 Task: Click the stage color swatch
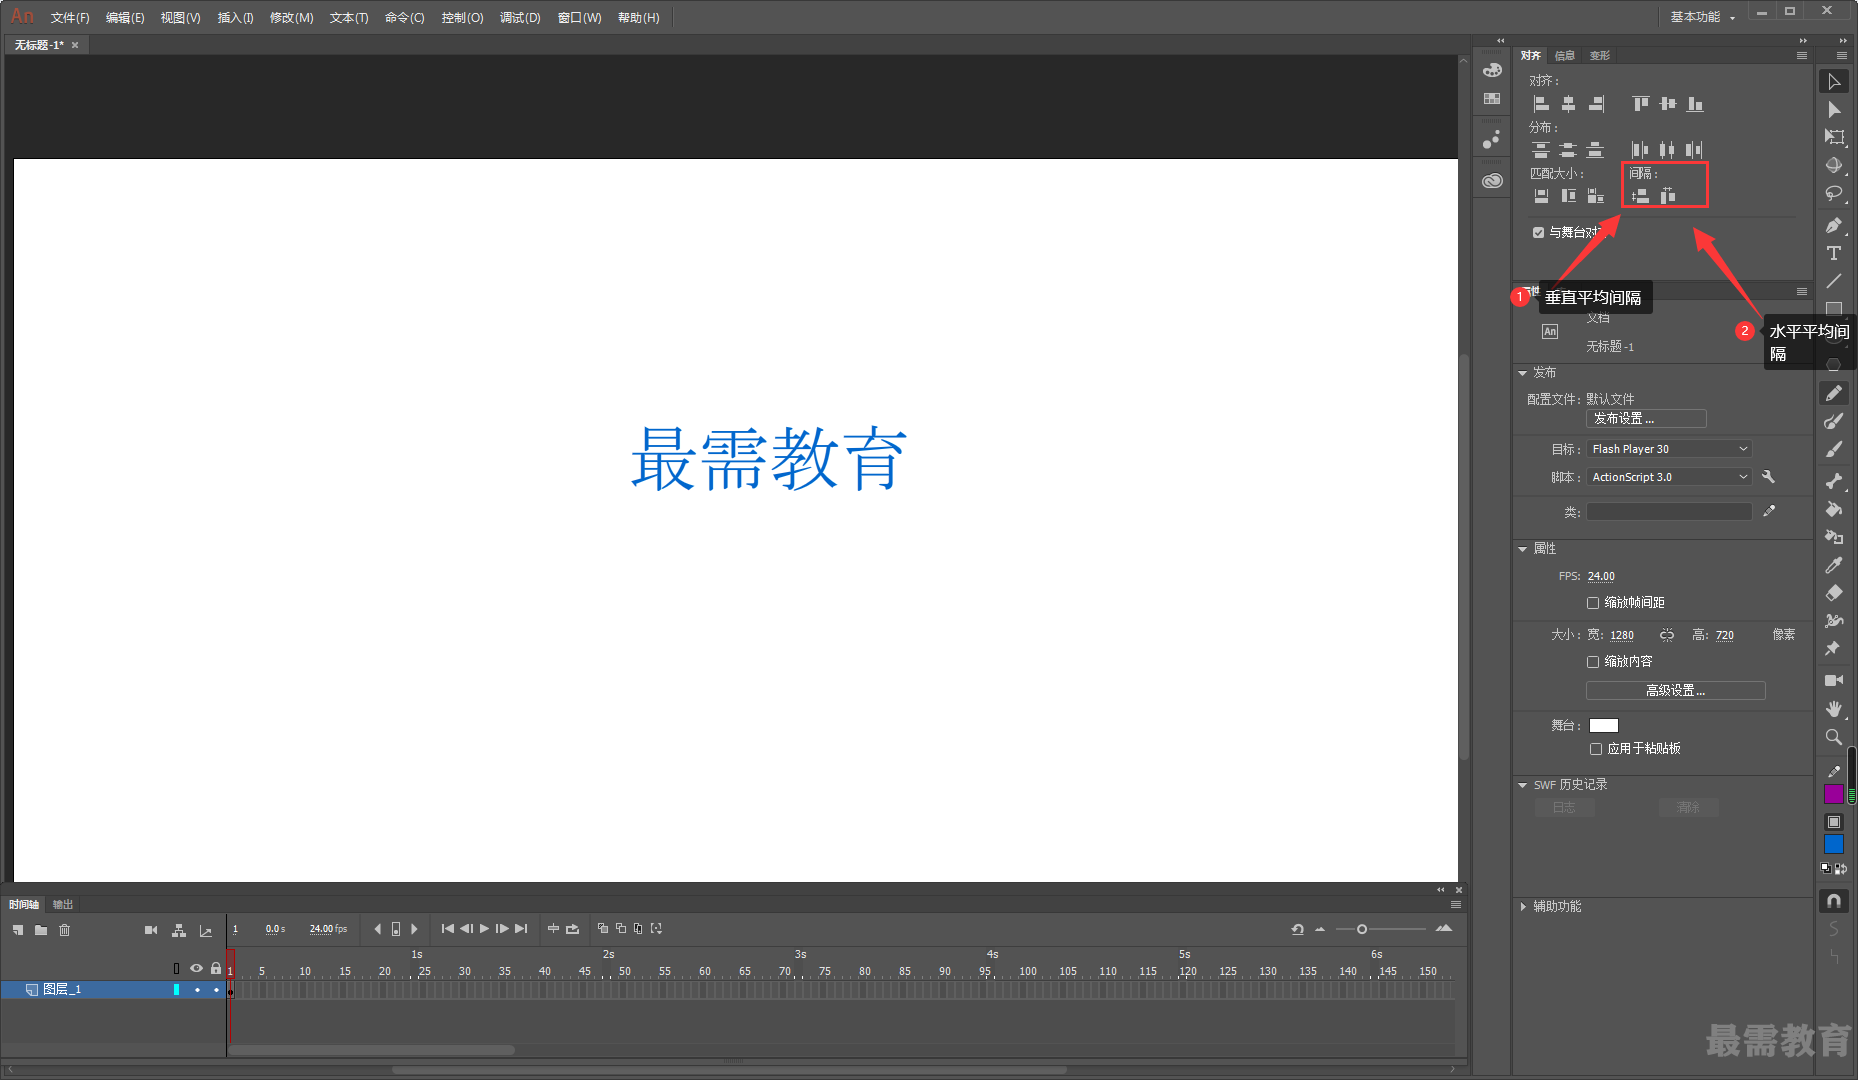1604,726
